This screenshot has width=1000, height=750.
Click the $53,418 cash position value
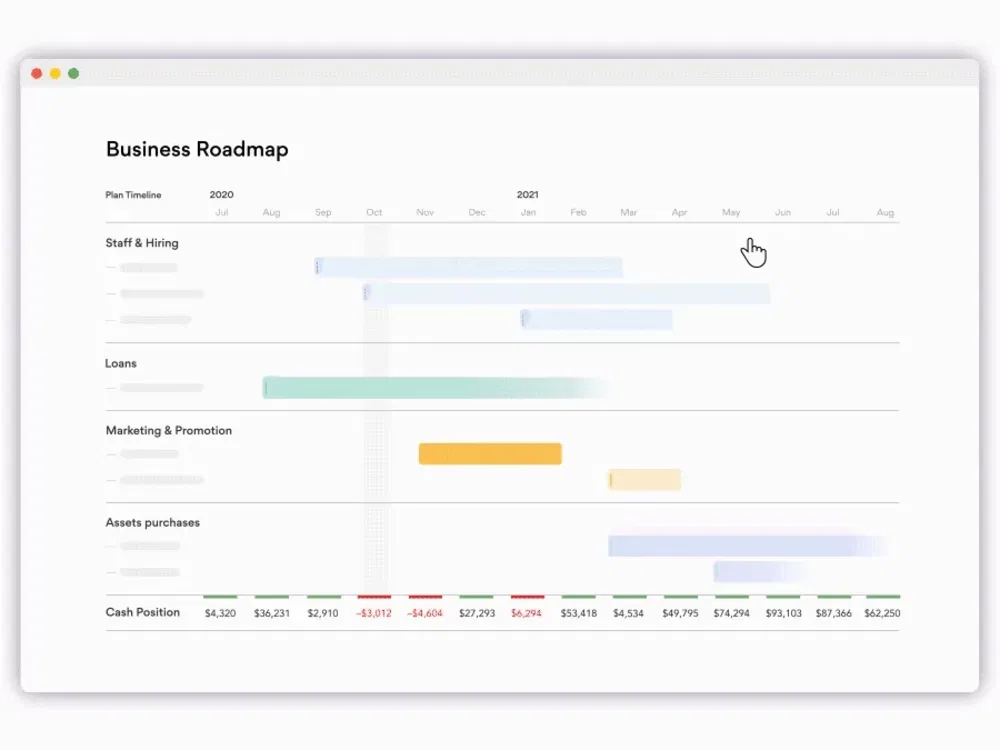[578, 613]
